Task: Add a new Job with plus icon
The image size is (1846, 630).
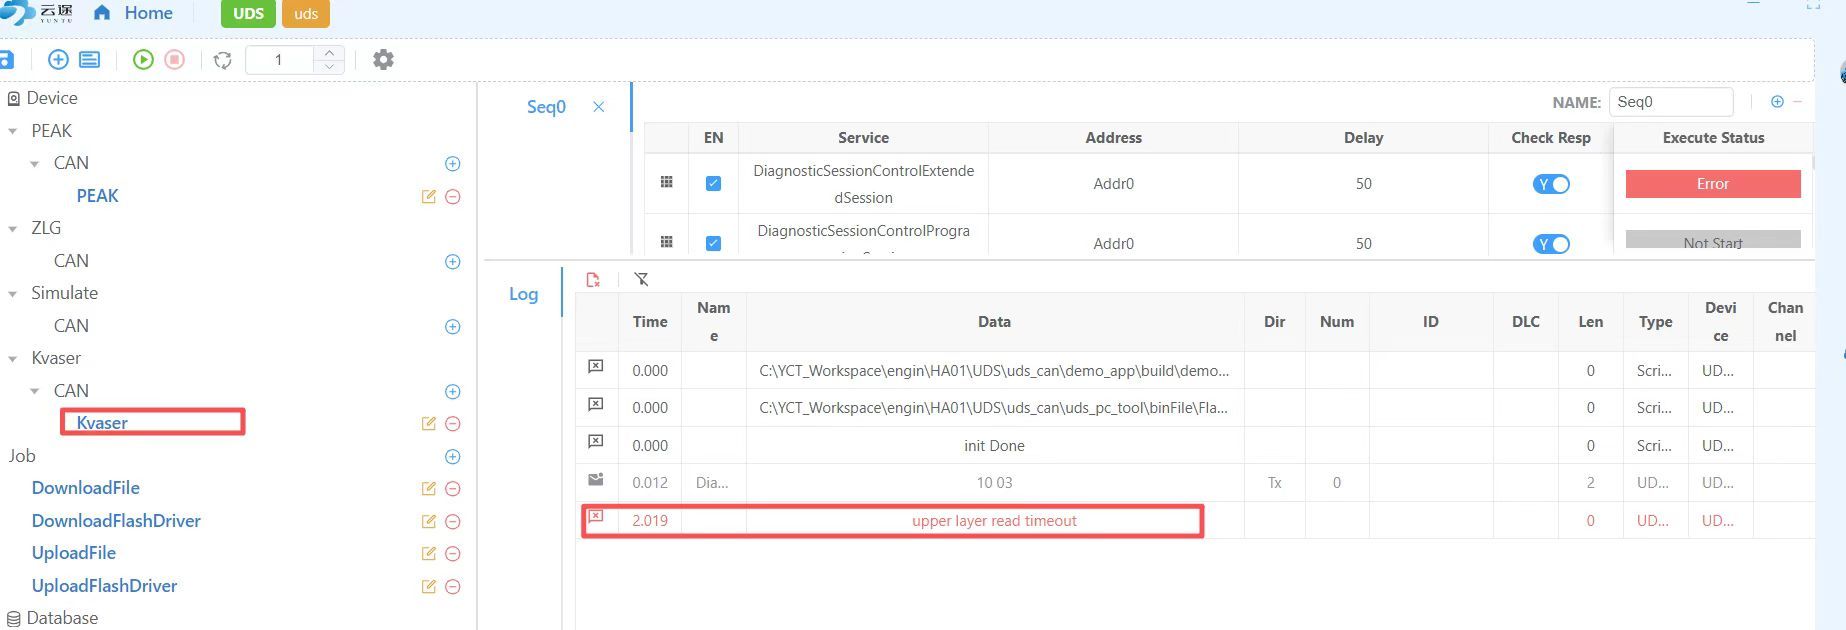Action: [x=452, y=457]
